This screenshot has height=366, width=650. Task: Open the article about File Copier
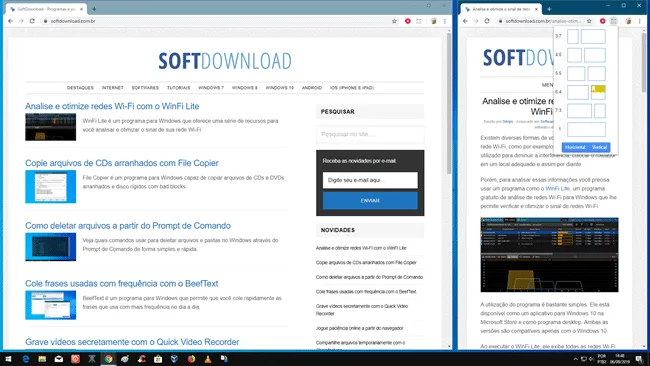click(121, 163)
